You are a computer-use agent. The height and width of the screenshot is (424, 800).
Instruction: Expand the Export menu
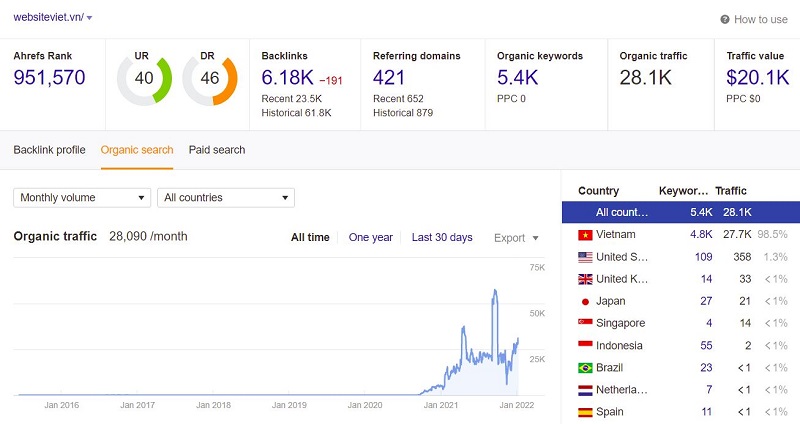pos(516,238)
